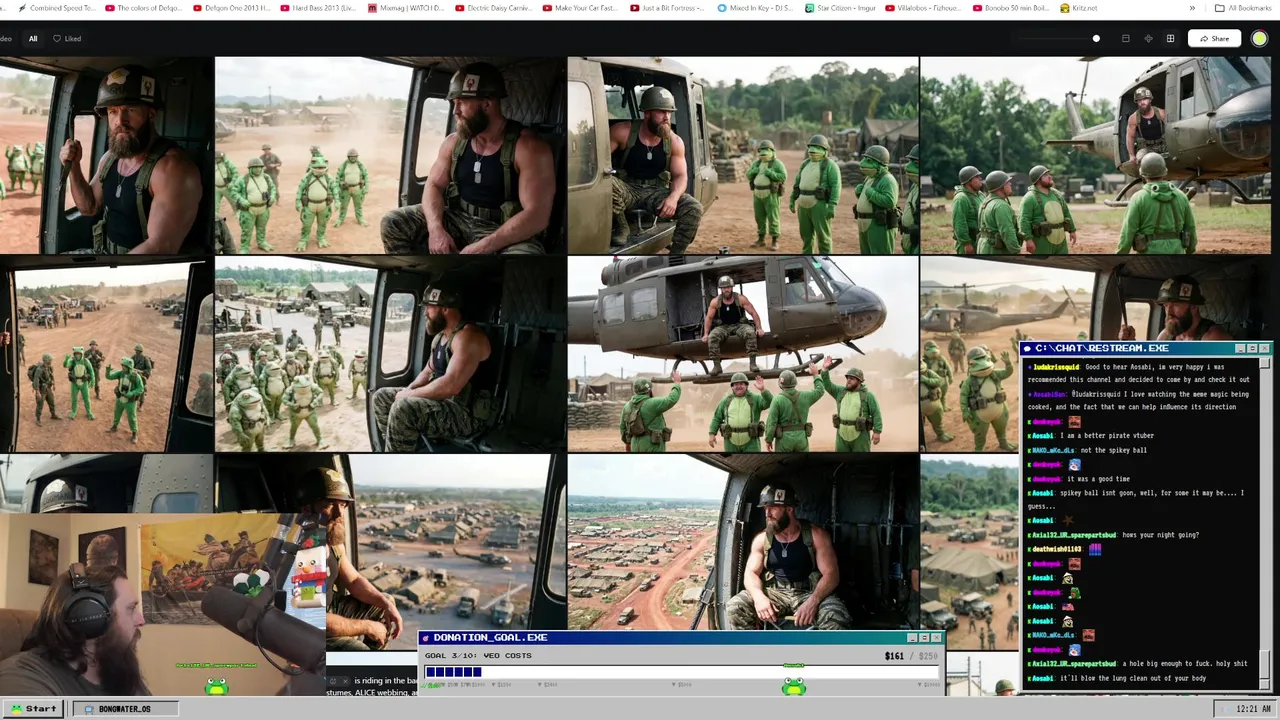Open the Hard Bass 2013 bookmark

pos(318,8)
